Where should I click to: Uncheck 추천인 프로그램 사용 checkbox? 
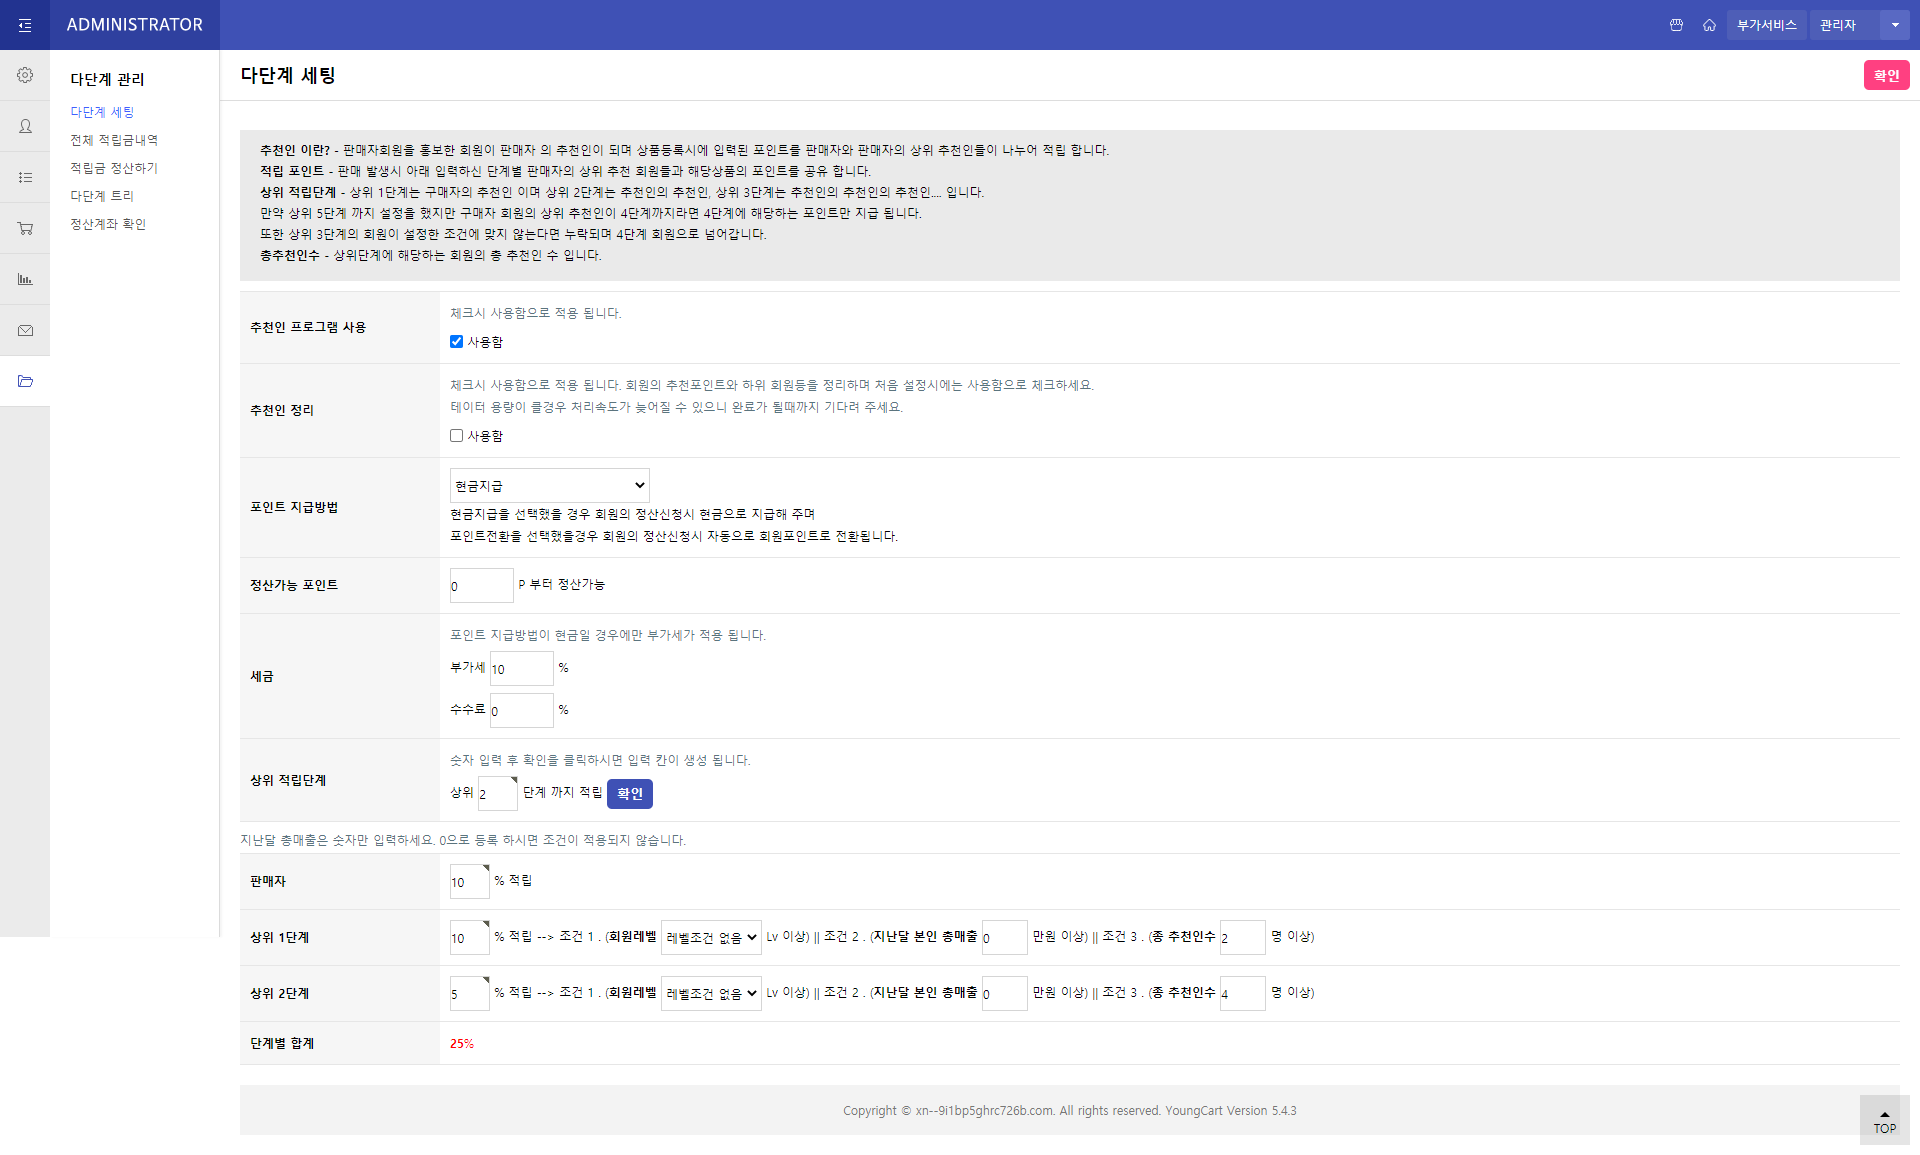point(456,341)
